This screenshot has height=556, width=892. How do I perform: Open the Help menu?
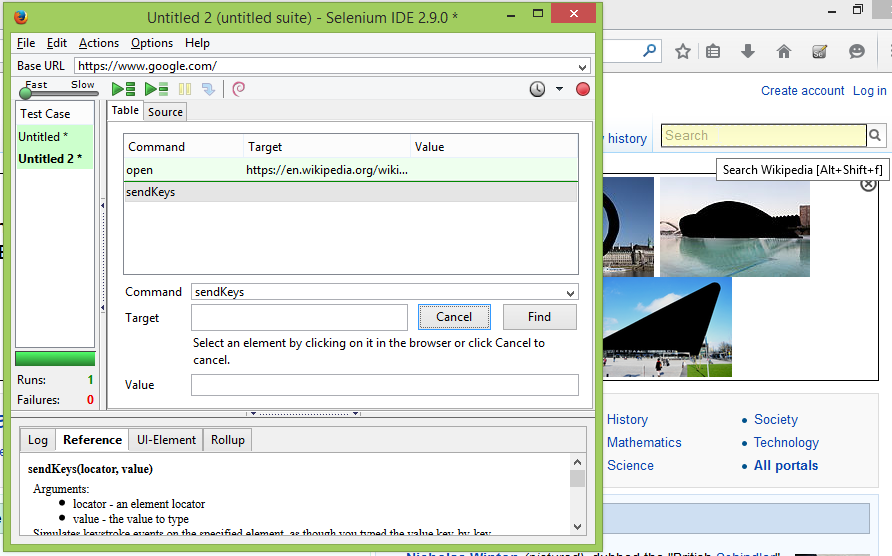tap(197, 43)
